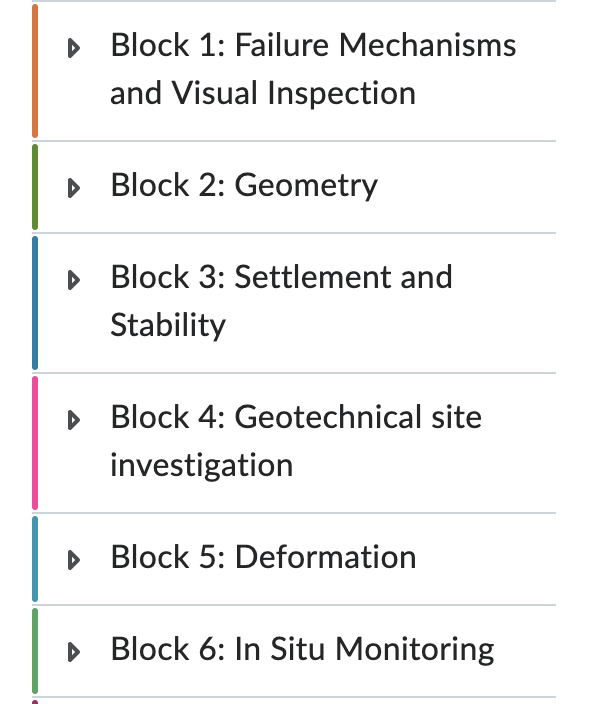Expand the Block 2 Geometry disclosure triangle
The height and width of the screenshot is (704, 598).
74,188
